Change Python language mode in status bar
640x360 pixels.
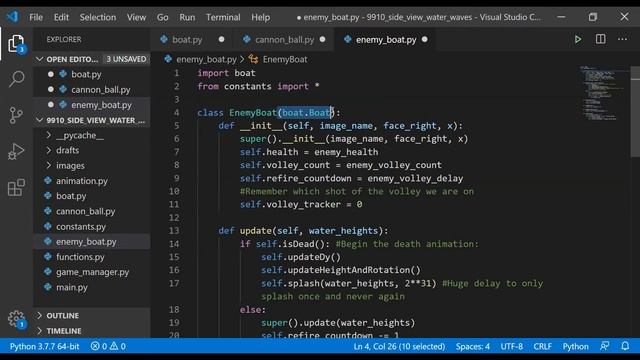click(x=576, y=346)
